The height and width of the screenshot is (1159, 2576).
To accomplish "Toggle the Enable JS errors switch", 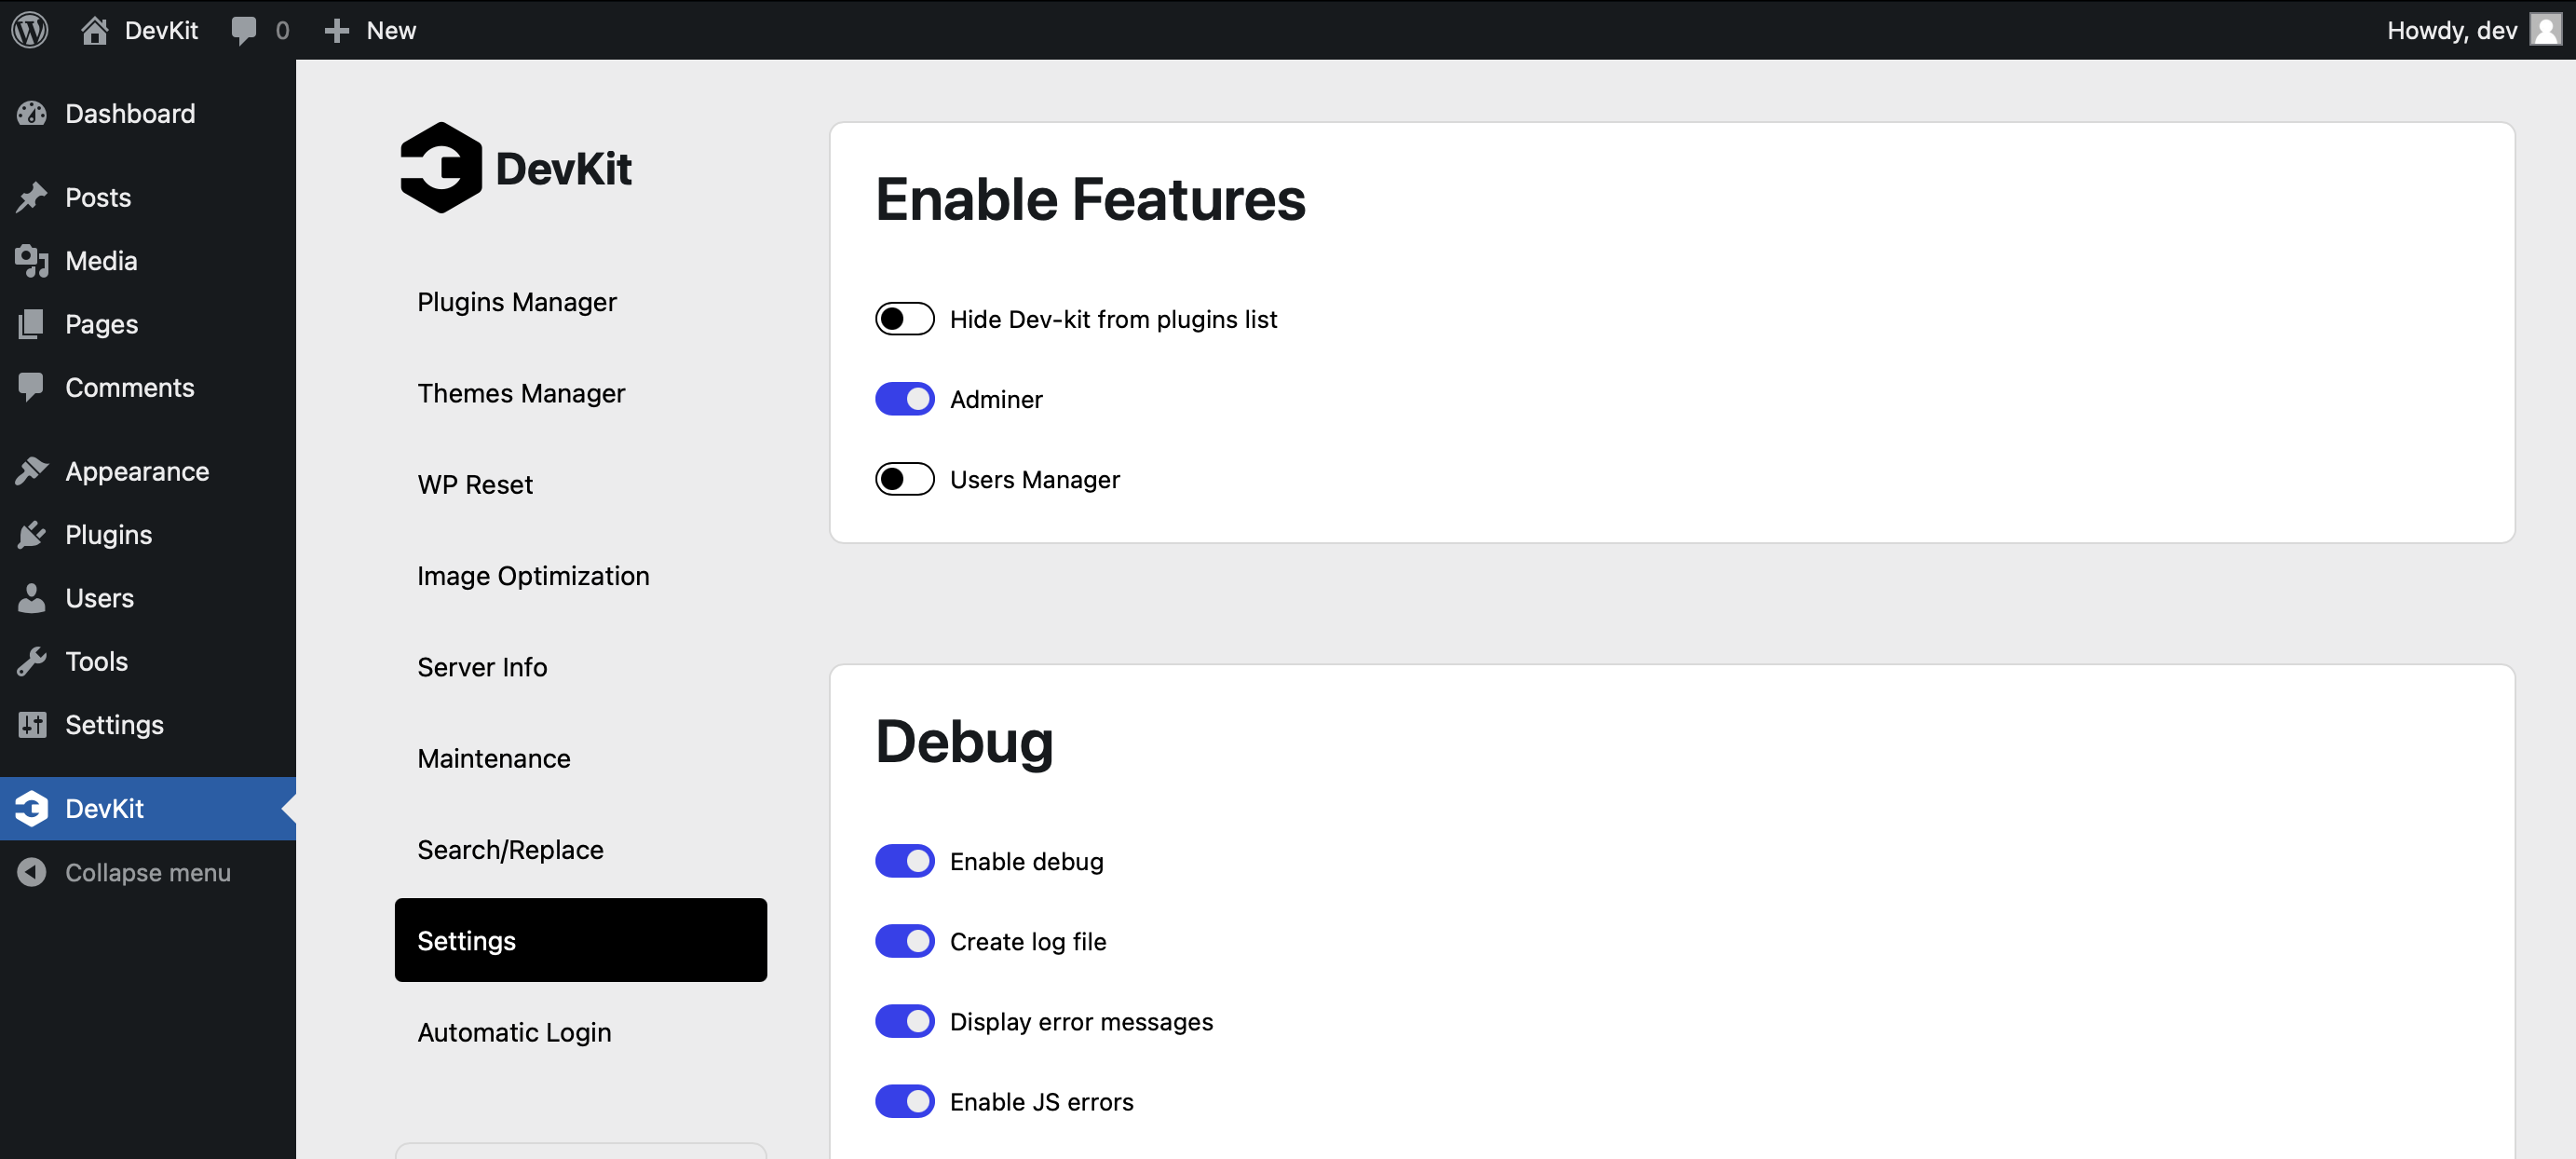I will click(x=905, y=1101).
